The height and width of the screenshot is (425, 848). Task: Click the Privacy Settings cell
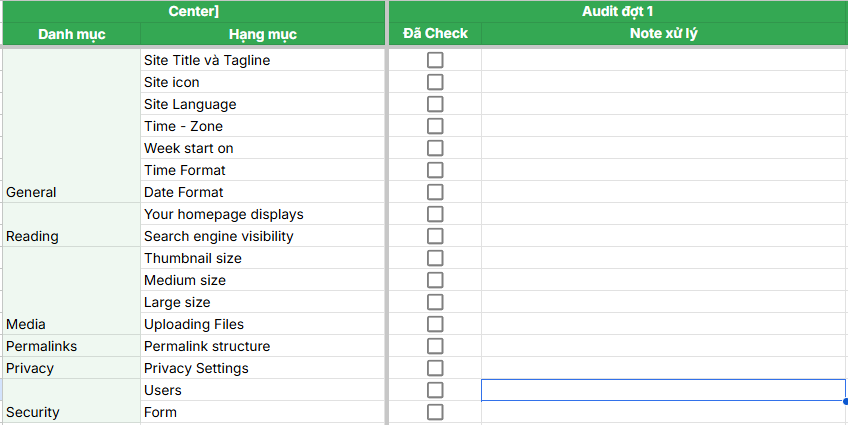tap(262, 368)
